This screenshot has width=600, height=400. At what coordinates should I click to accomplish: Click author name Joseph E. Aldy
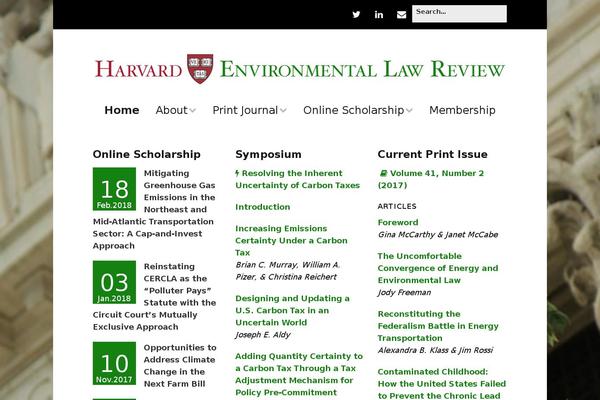(263, 335)
